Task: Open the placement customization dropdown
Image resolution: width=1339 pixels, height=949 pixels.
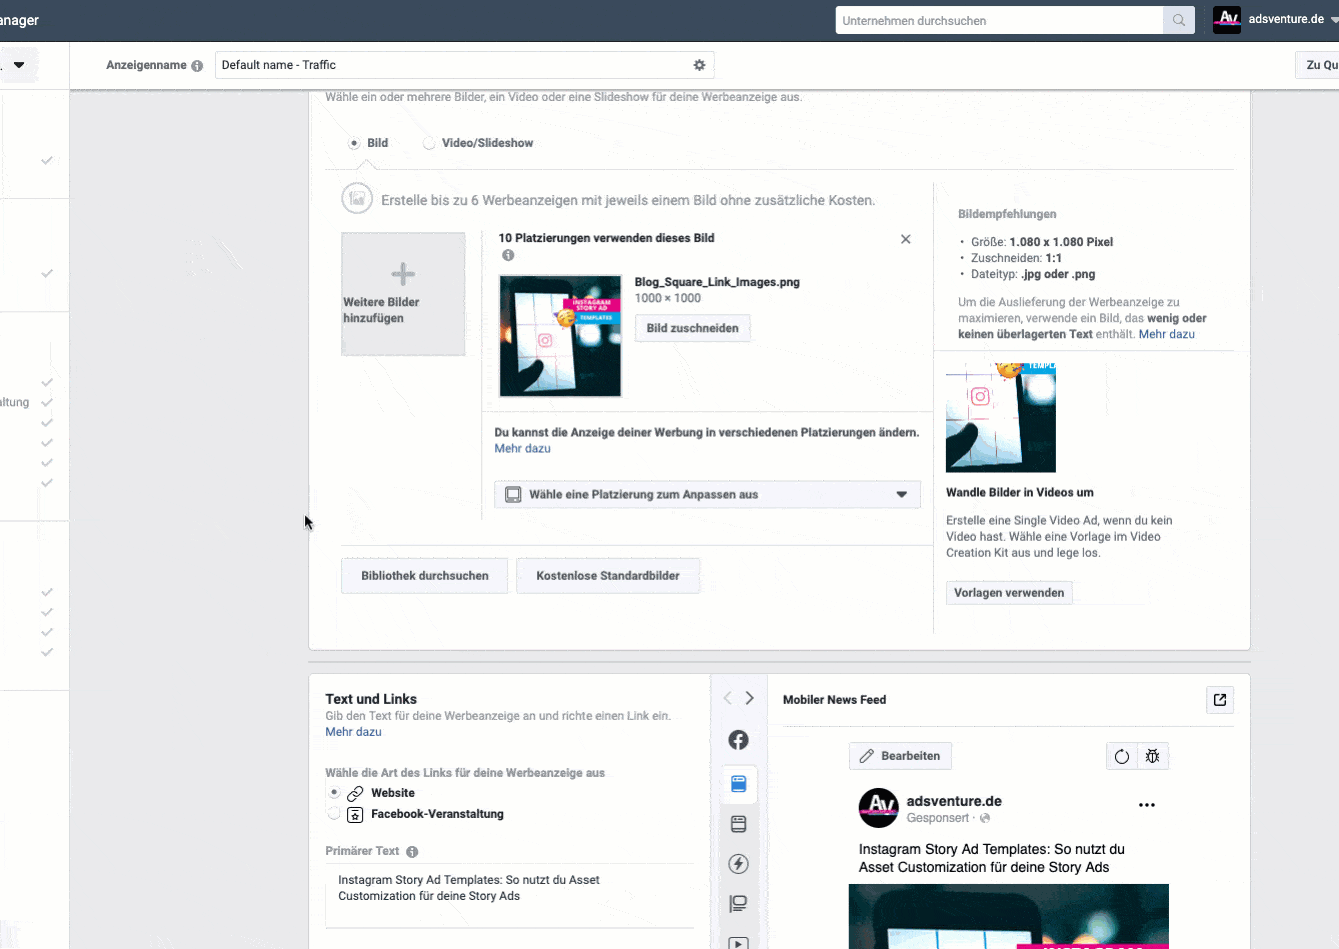Action: [x=707, y=495]
